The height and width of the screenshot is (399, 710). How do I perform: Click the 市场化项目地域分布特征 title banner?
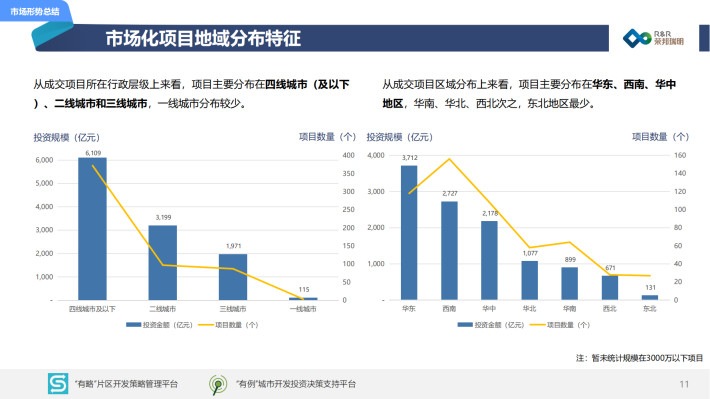tap(321, 38)
